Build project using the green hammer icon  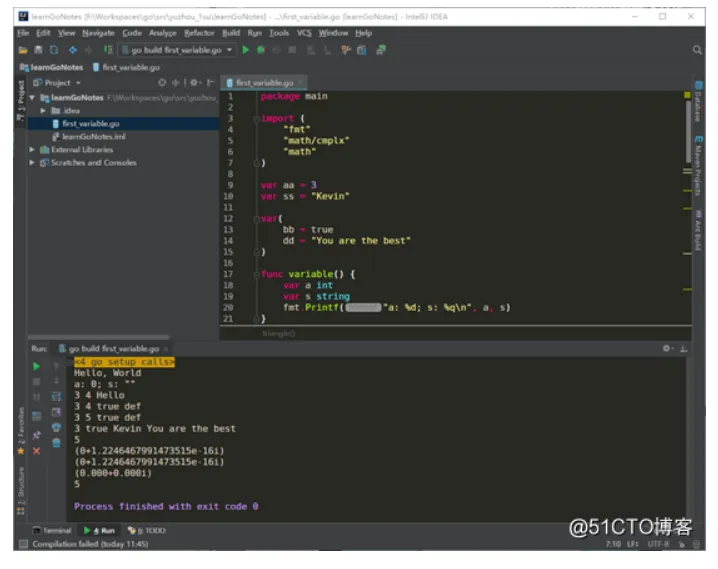[108, 50]
